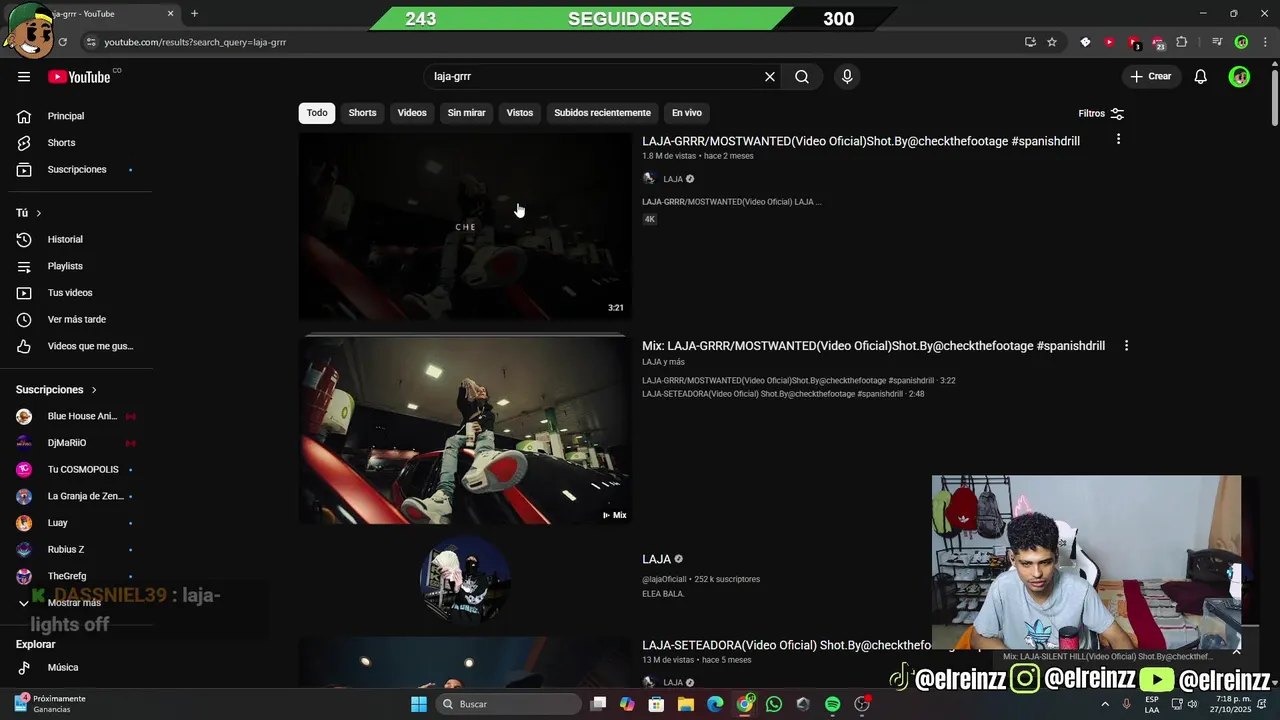
Task: Select the Todo filter chip
Action: tap(317, 113)
